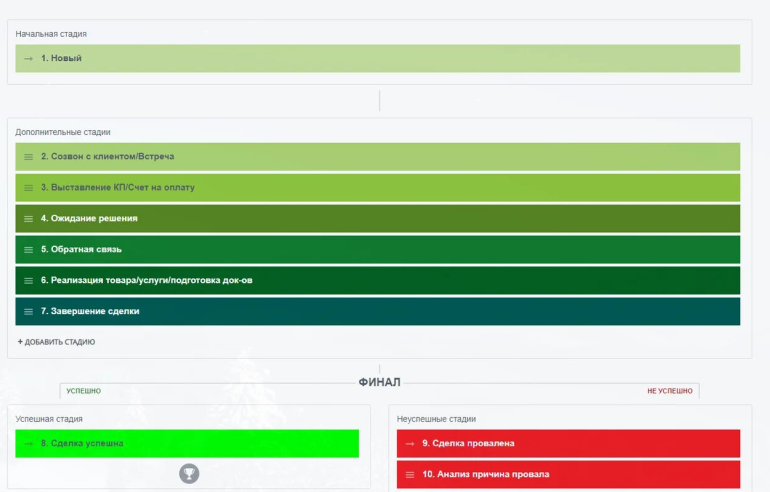
Task: Click the red 9. Сделка провалена stage name
Action: click(x=468, y=443)
